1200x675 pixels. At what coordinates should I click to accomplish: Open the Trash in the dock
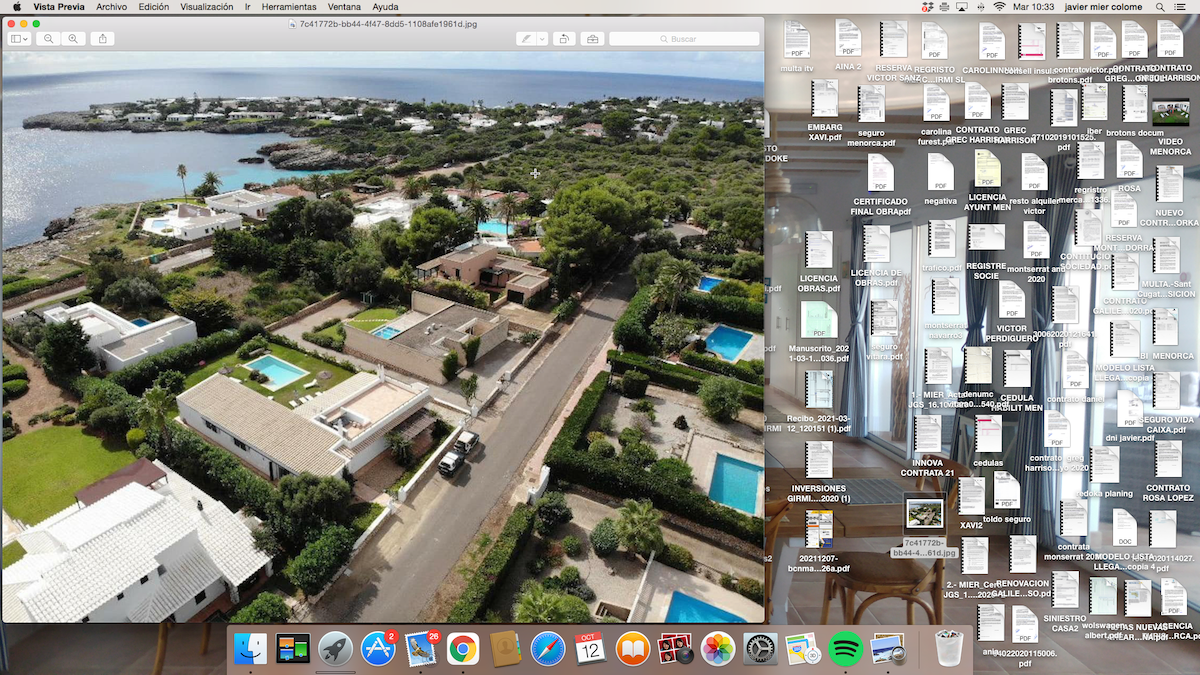click(x=948, y=649)
